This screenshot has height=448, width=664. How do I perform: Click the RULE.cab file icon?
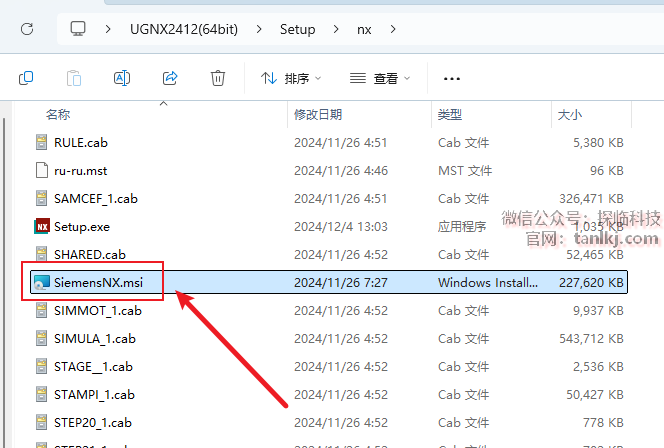click(42, 143)
